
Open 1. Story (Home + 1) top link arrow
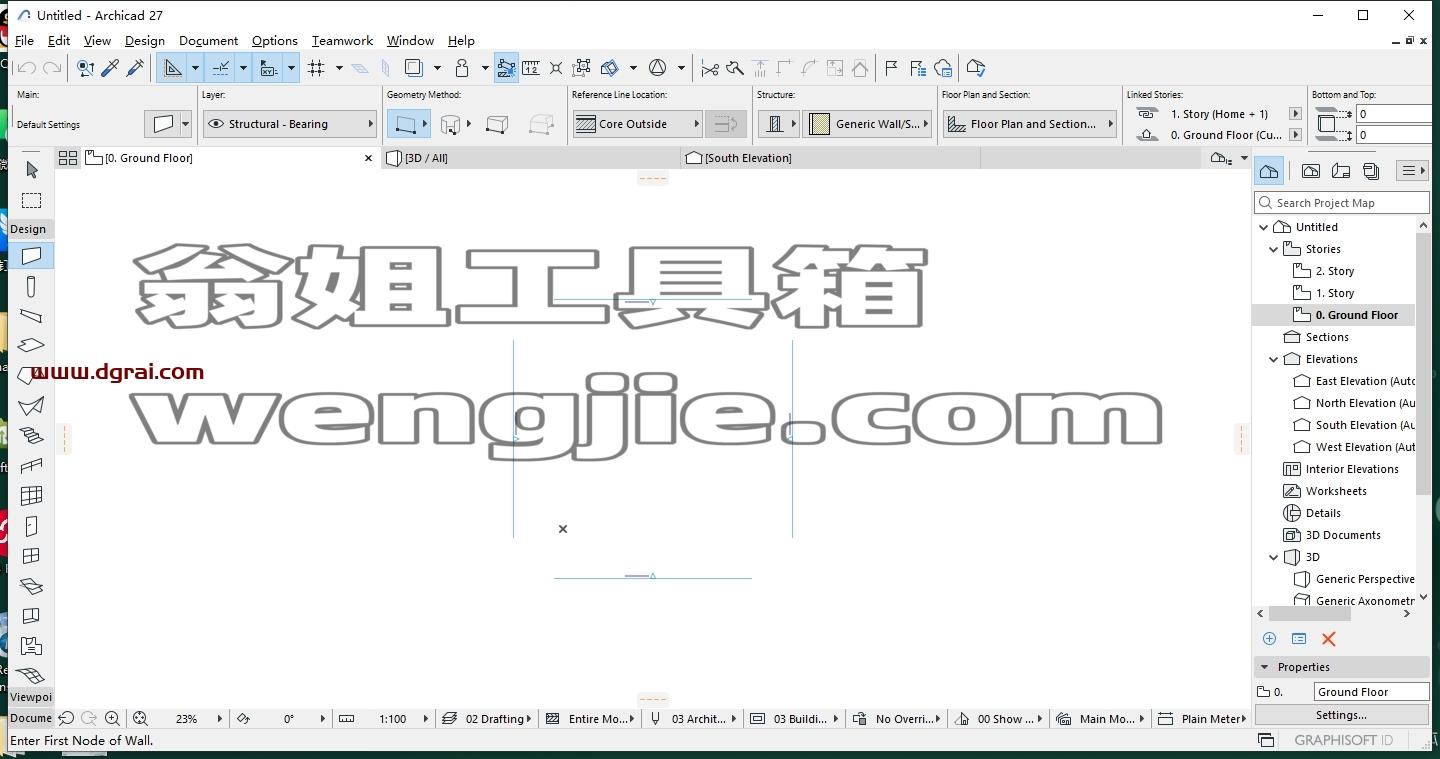[1295, 114]
